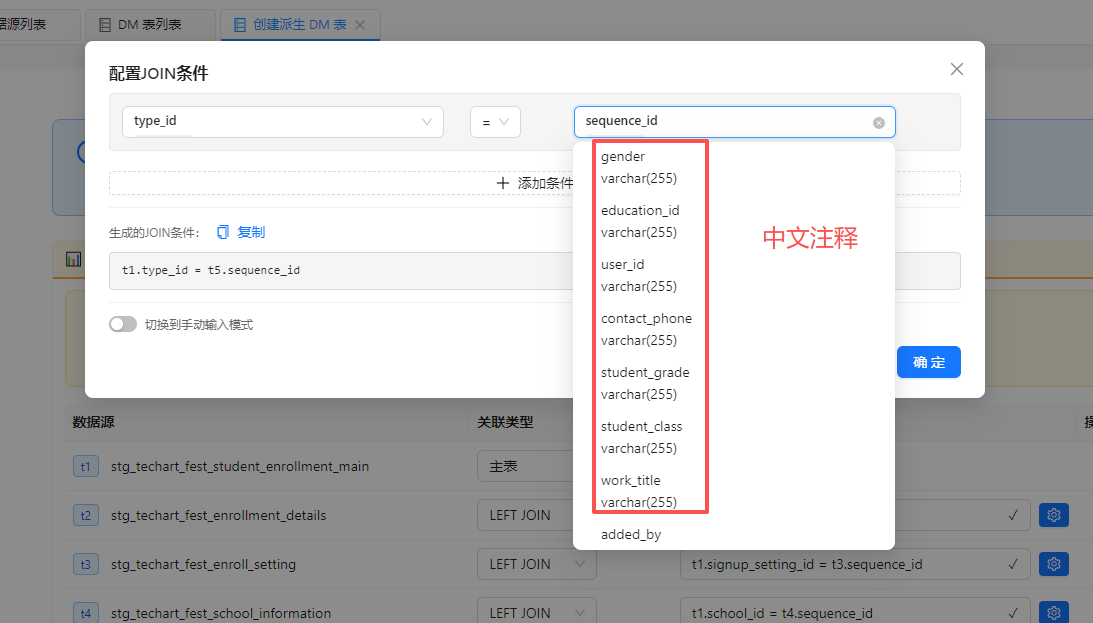1093x623 pixels.
Task: Toggle 切换到手动输入模式 switch
Action: (123, 324)
